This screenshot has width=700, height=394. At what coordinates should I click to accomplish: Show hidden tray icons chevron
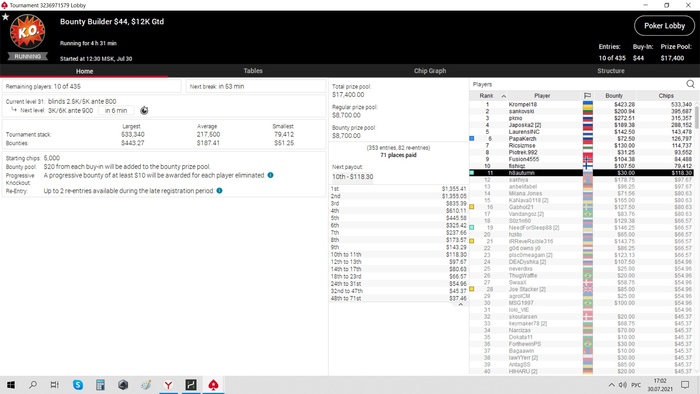click(611, 385)
